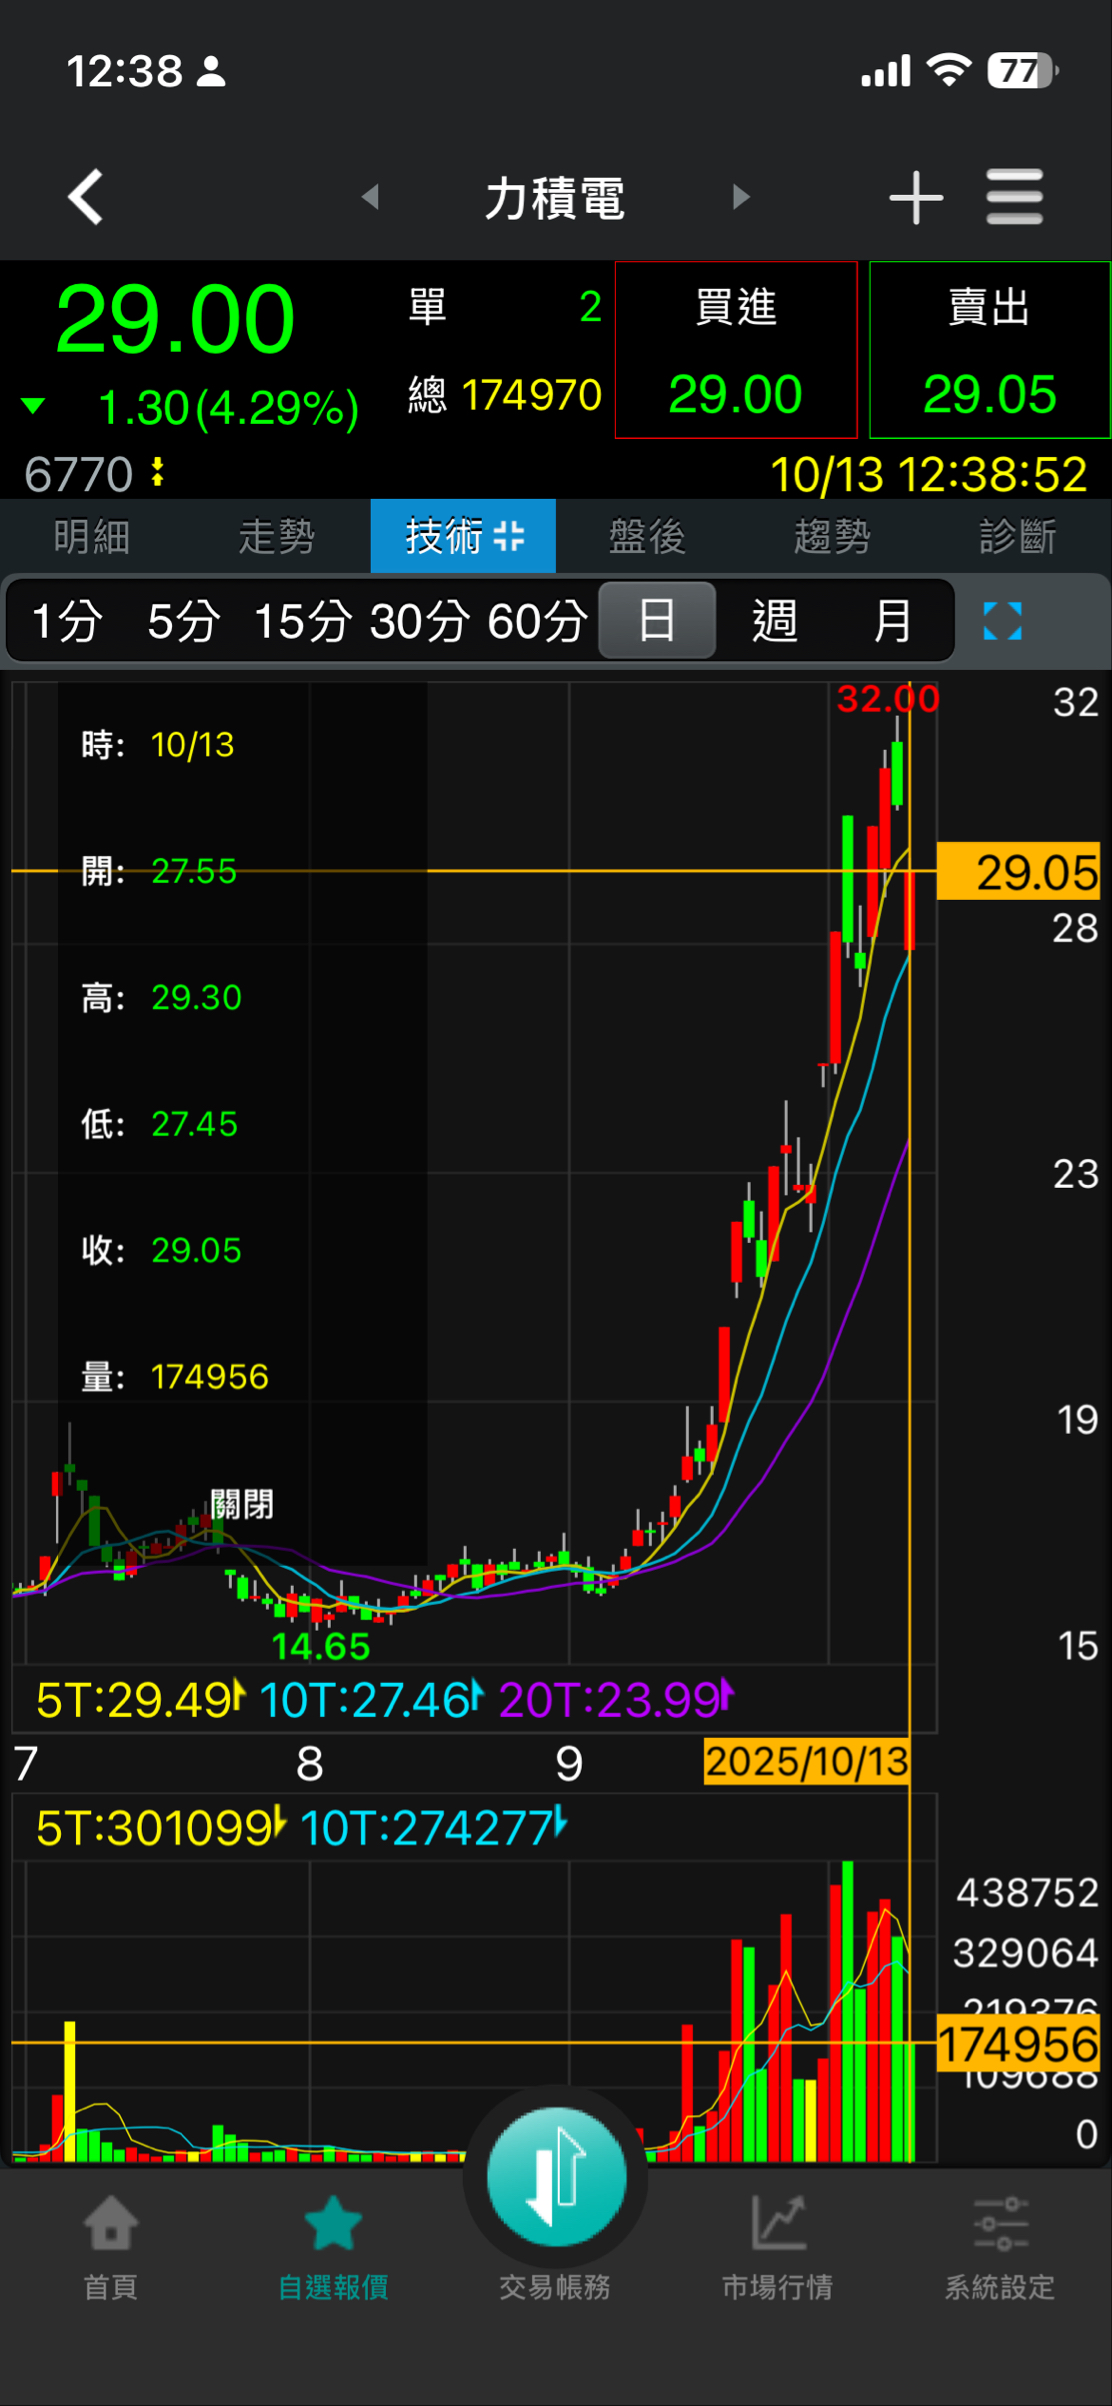Expand chart to fullscreen icon
Image resolution: width=1112 pixels, height=2406 pixels.
[x=1002, y=621]
